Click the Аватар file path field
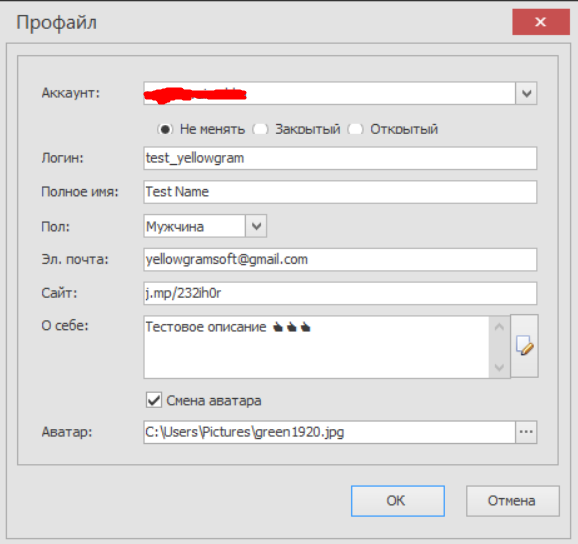The height and width of the screenshot is (544, 578). coord(329,432)
